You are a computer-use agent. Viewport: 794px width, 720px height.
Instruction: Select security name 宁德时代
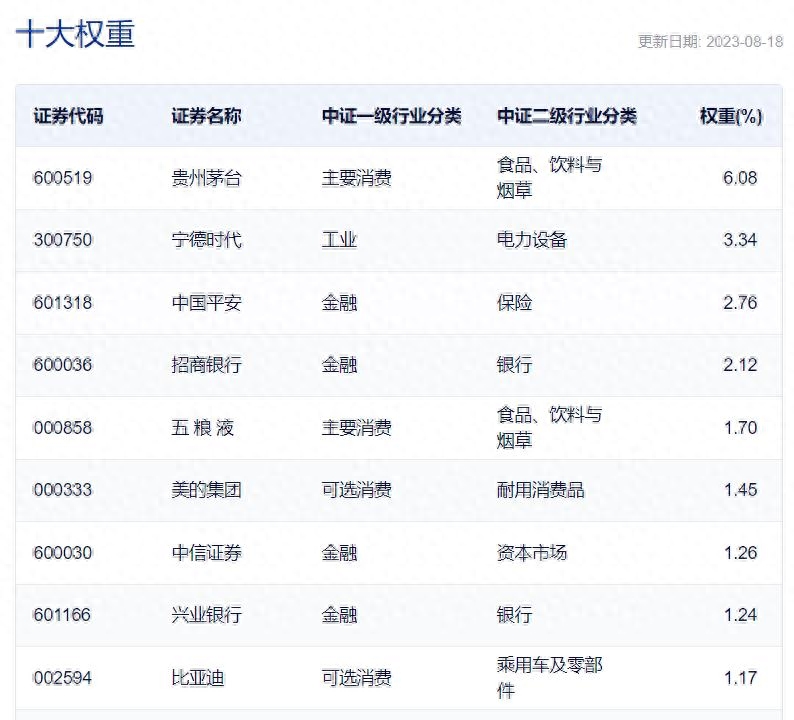(206, 239)
